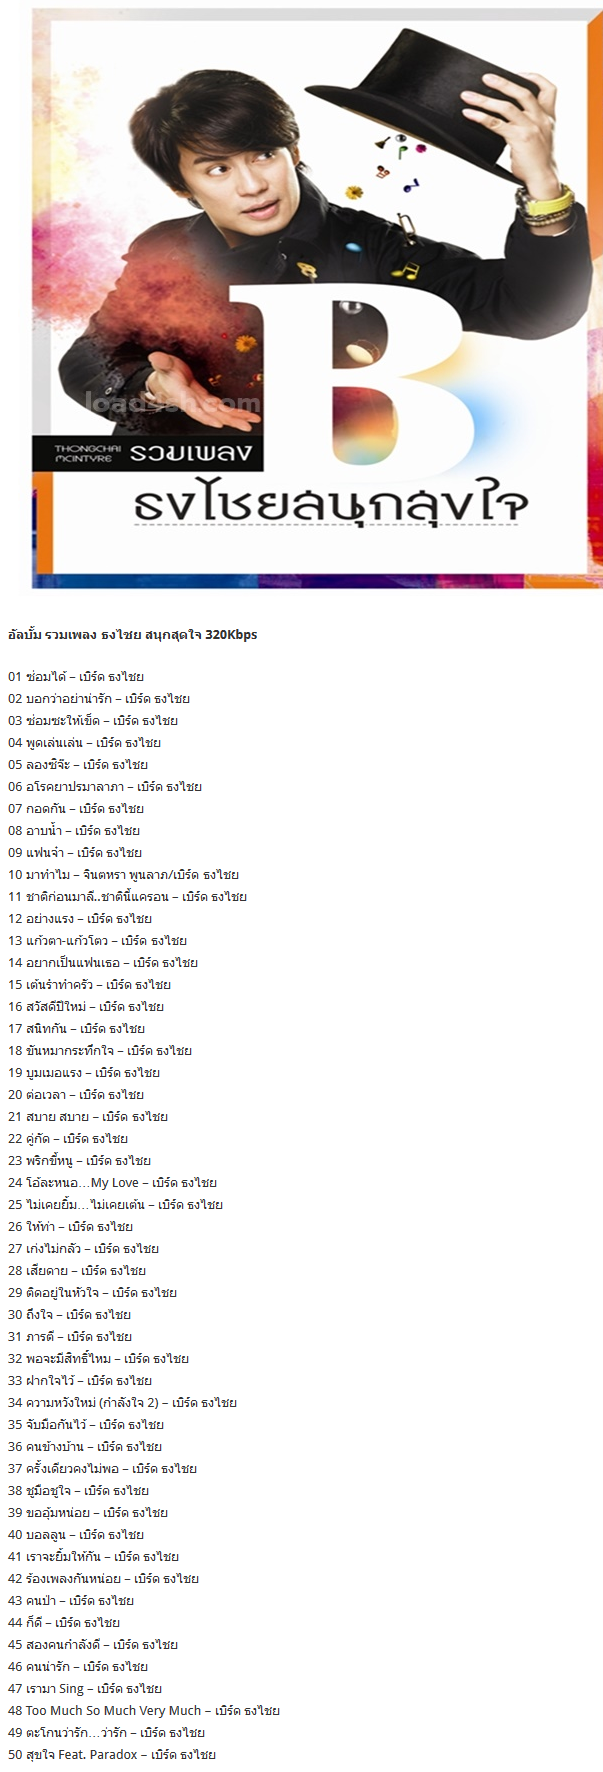Click track 38 in the song list

coord(78,1491)
